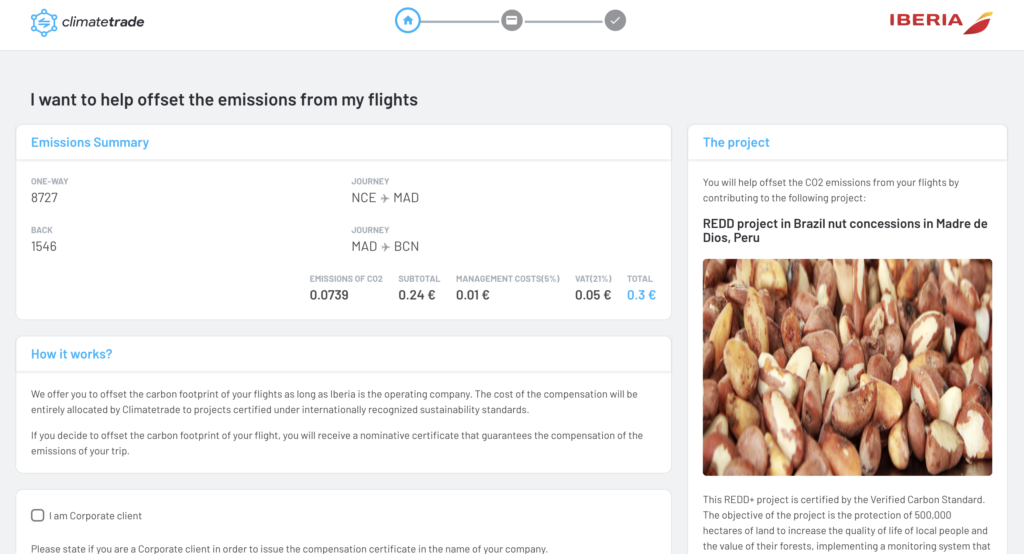The width and height of the screenshot is (1024, 554).
Task: Click the Iberia airline logo
Action: (x=940, y=22)
